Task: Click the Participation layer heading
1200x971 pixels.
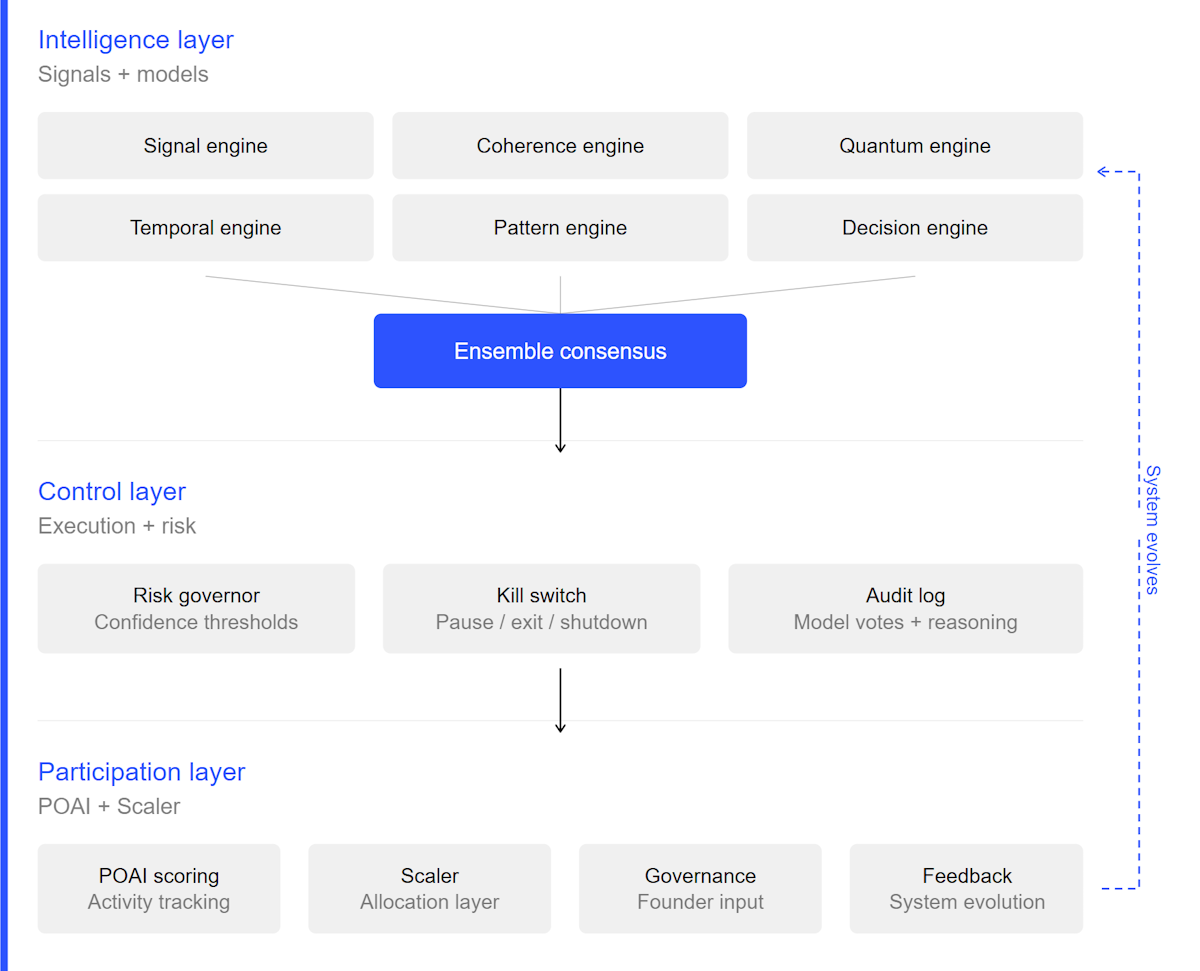Action: [x=141, y=772]
